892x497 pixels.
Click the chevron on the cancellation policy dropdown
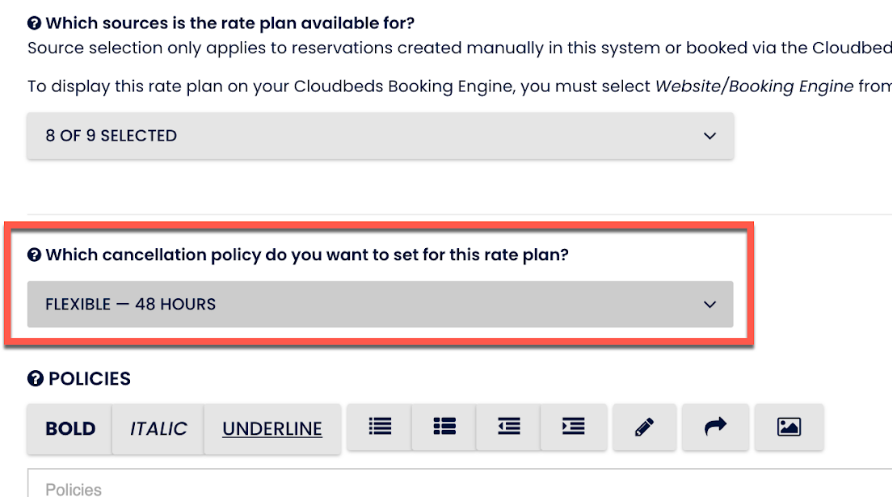[x=710, y=304]
